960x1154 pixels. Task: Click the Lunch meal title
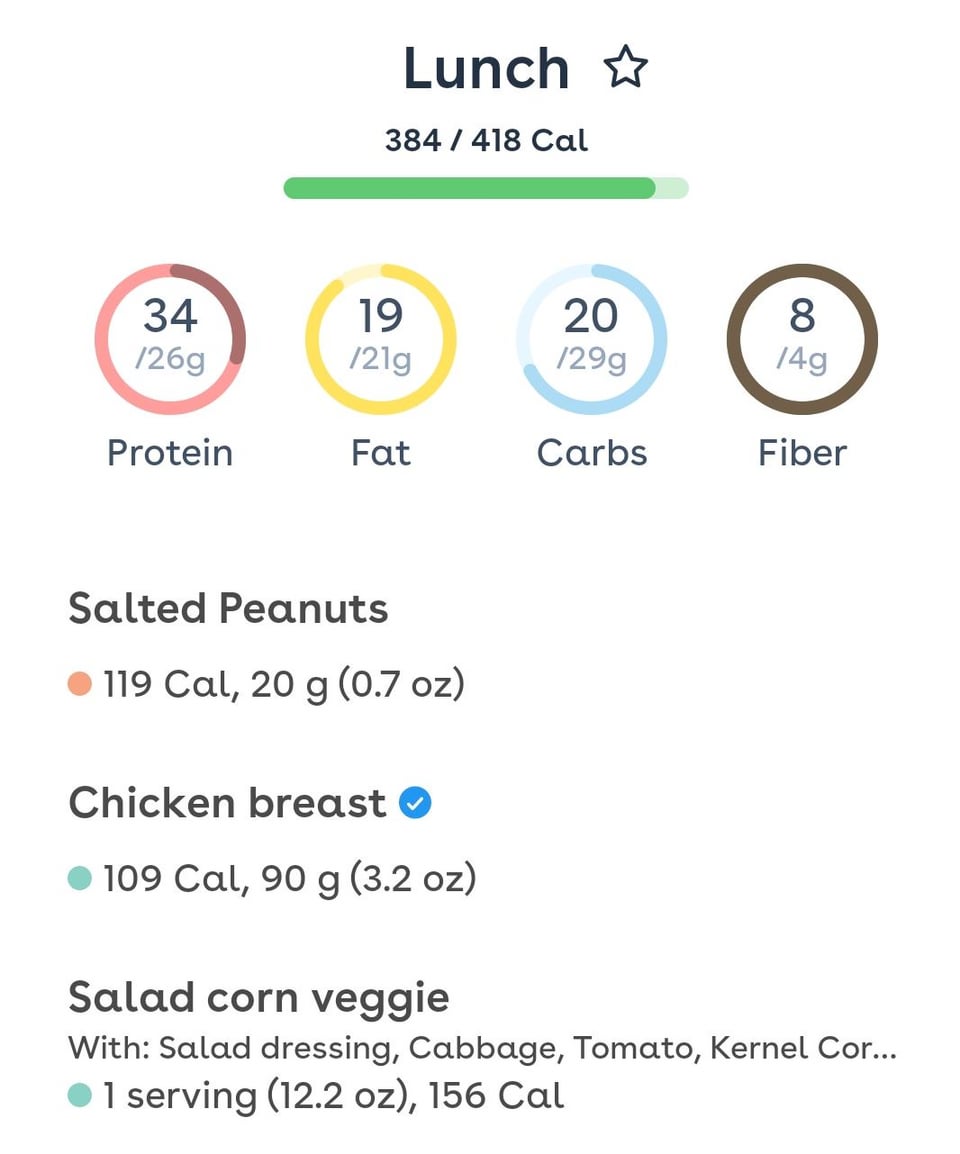[x=486, y=69]
